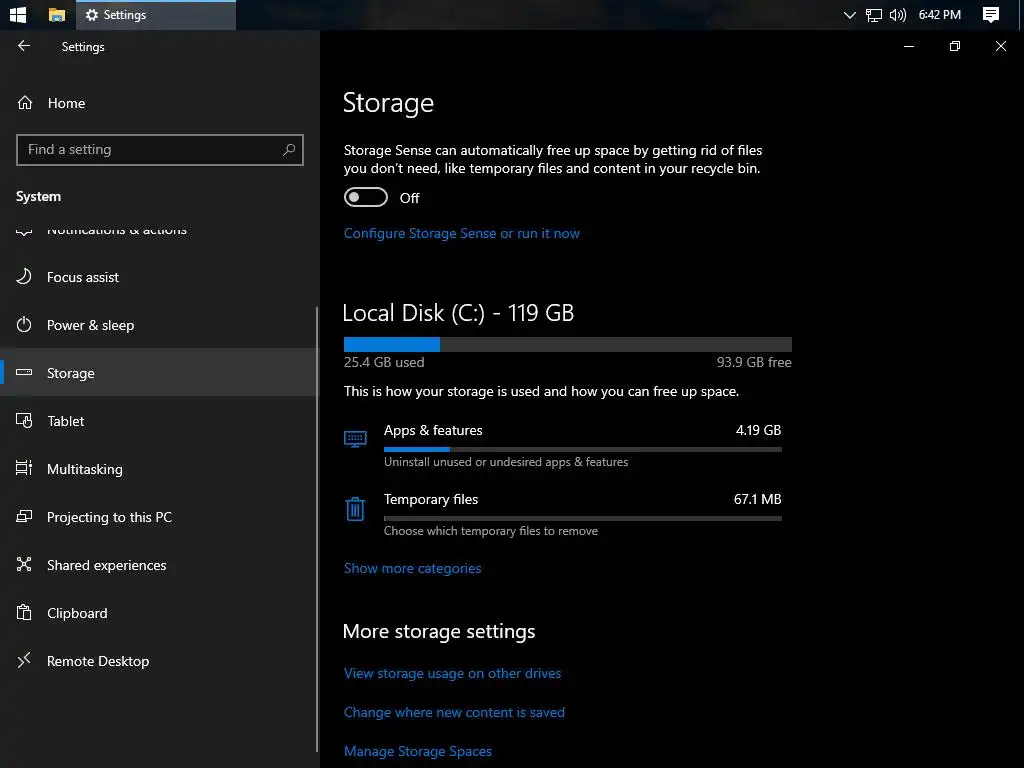Open Configure Storage Sense or run it now
Screen dimensions: 1024x768
tap(462, 233)
